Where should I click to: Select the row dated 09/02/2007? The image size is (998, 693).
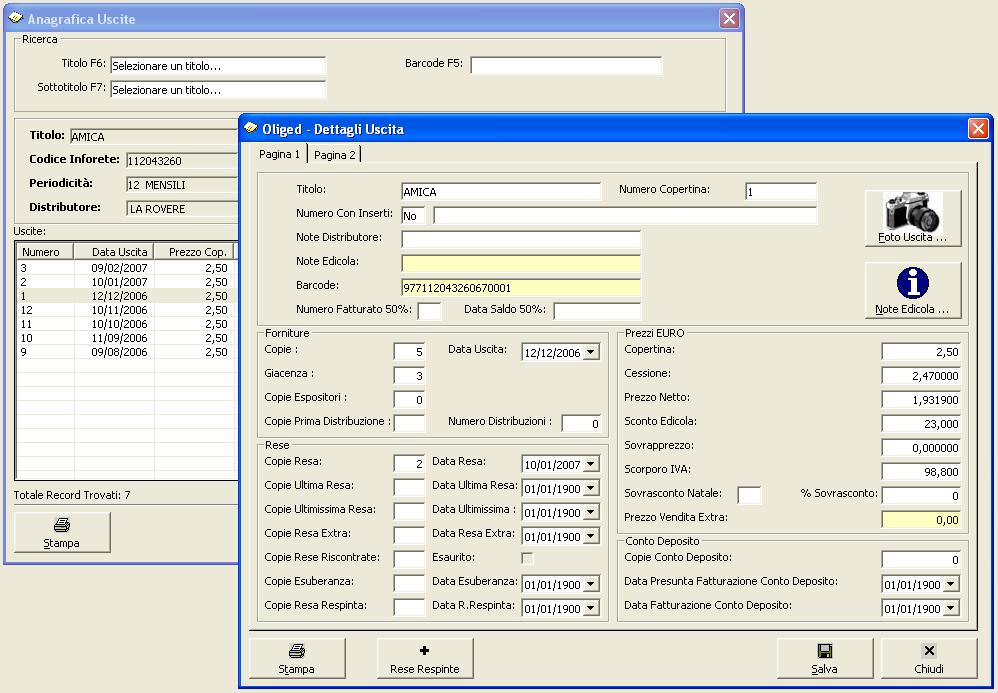127,268
